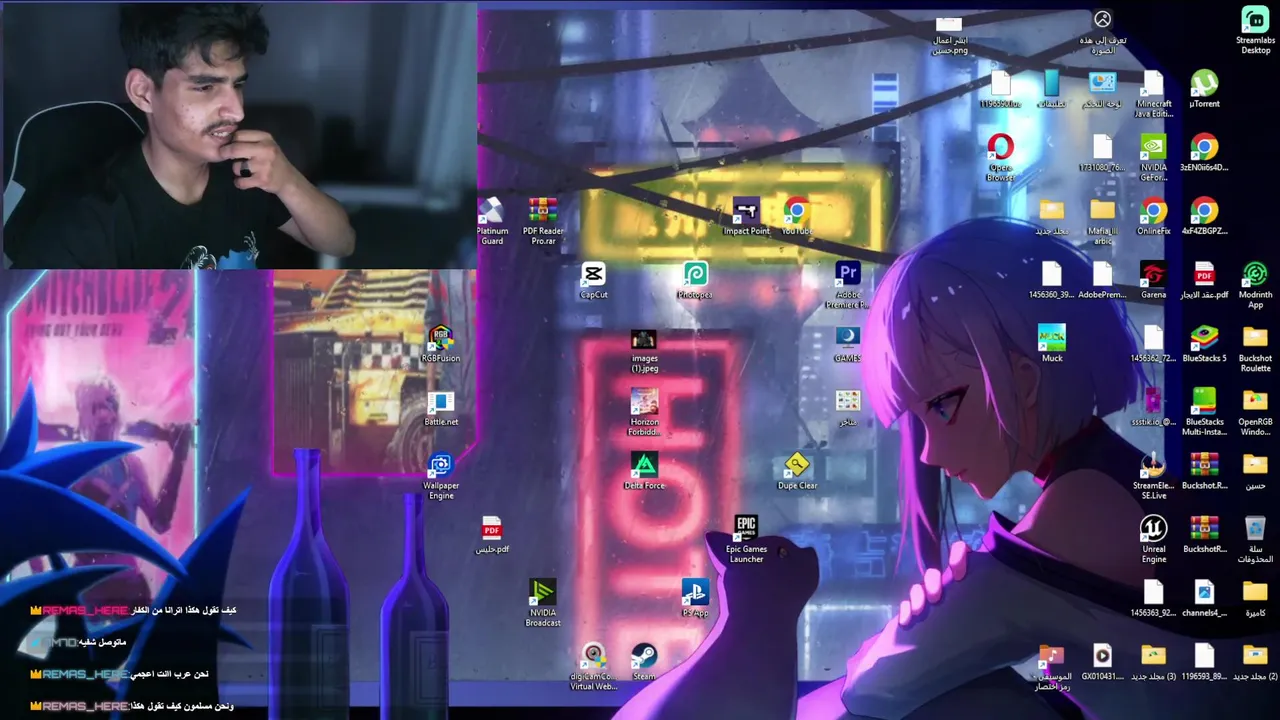The height and width of the screenshot is (720, 1280).
Task: Open the مجلد جديد folder near Mafia_III
Action: [1051, 216]
